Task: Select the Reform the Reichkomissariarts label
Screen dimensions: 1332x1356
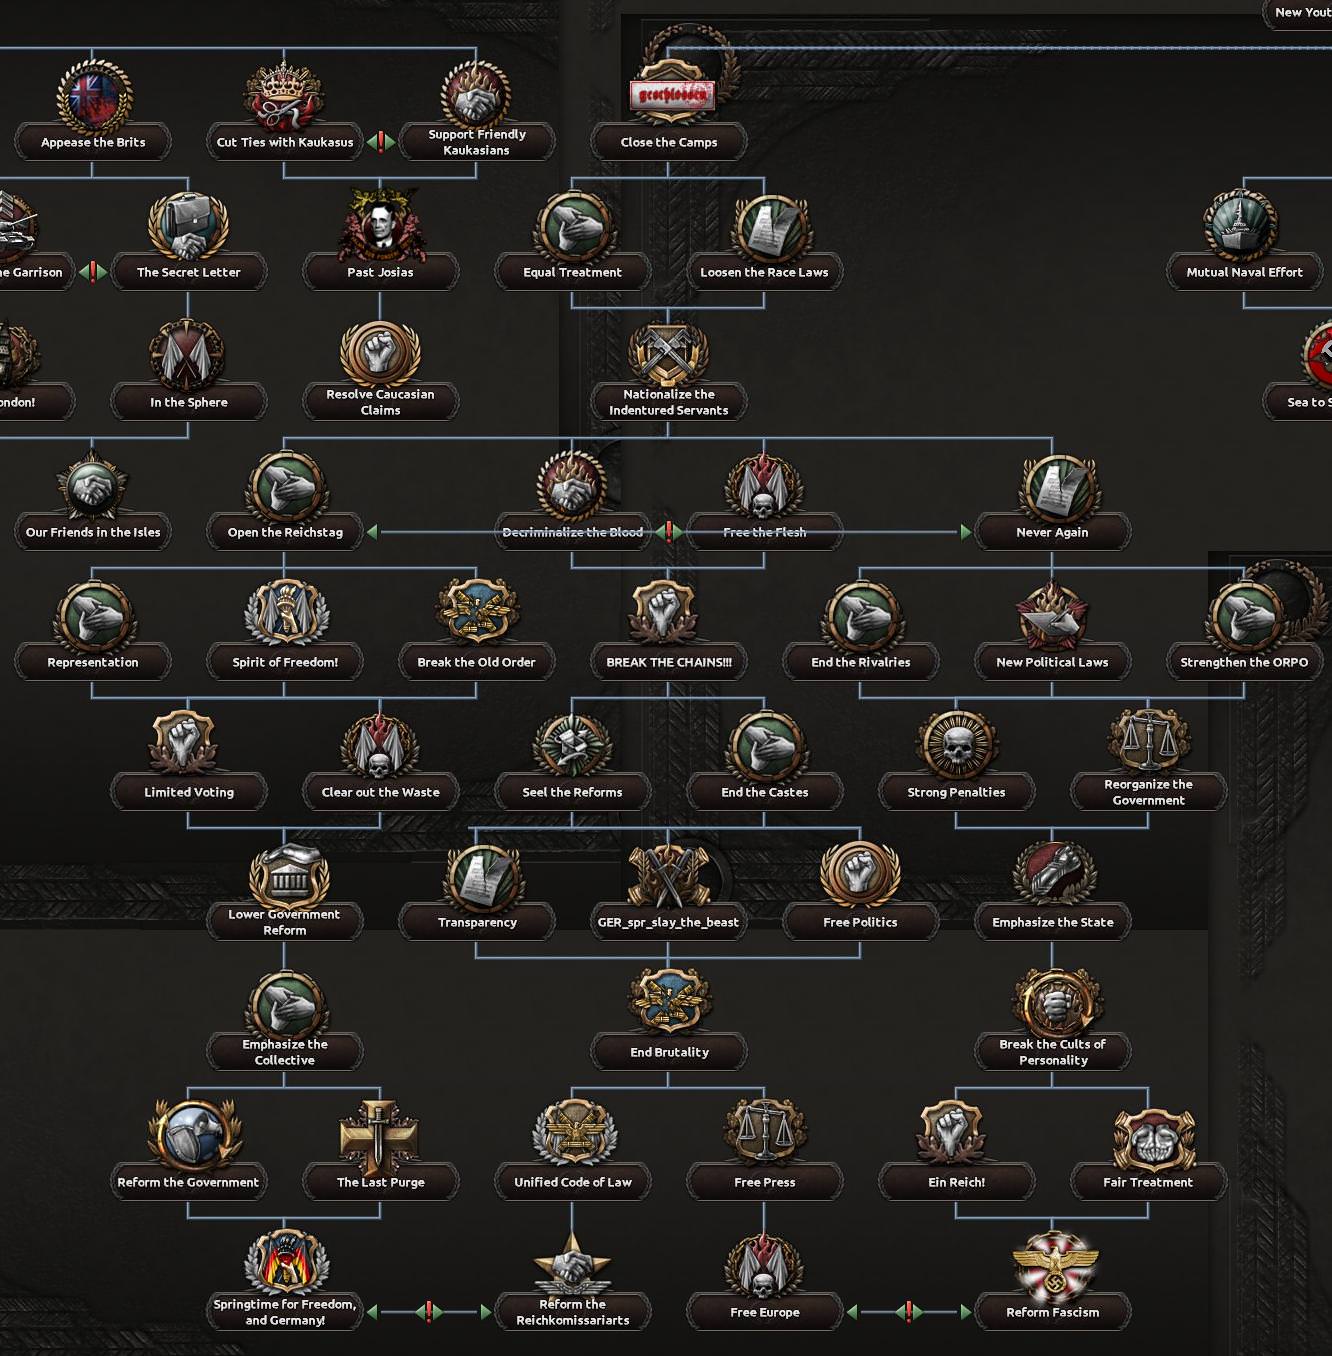Action: (573, 1312)
